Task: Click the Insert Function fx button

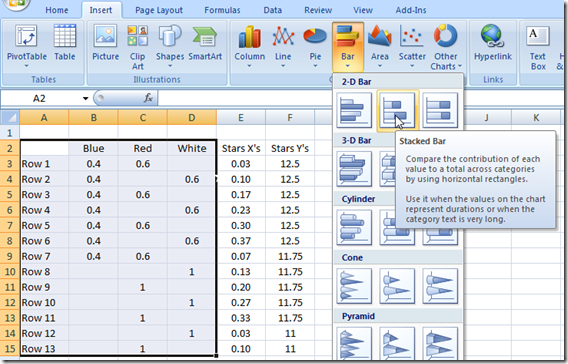Action: click(x=149, y=98)
